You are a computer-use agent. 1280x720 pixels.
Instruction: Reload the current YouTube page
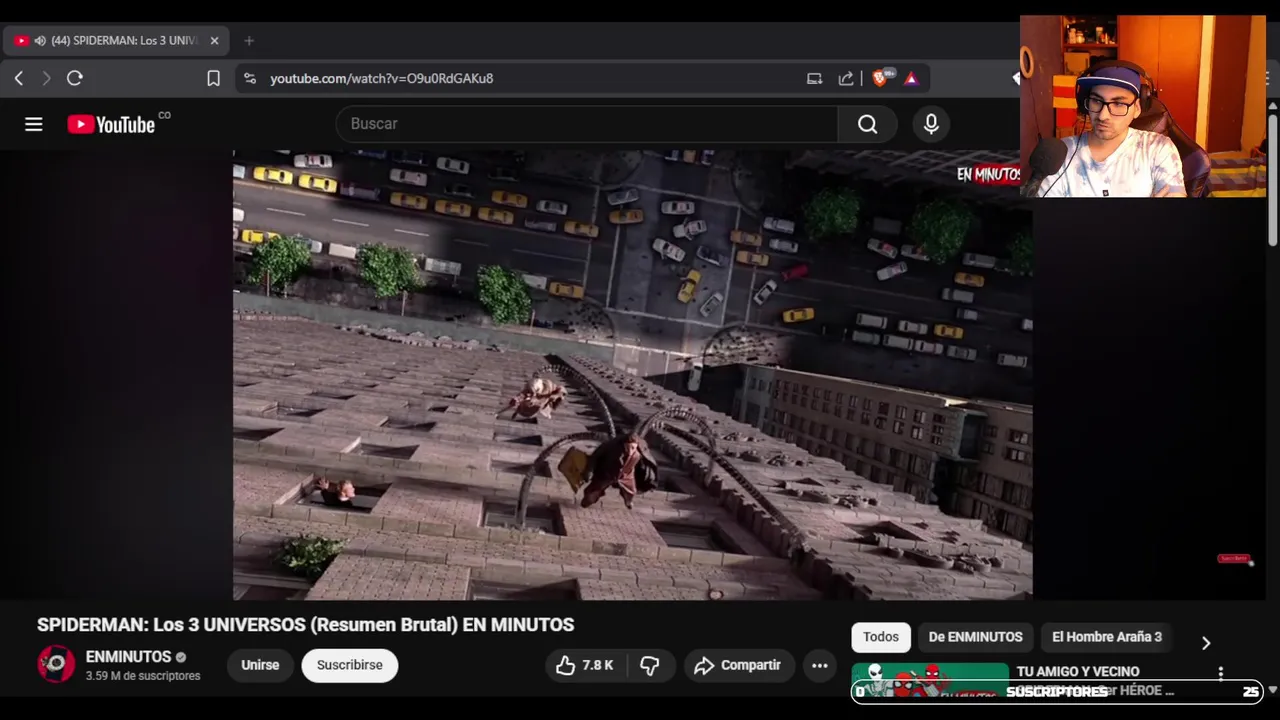[x=75, y=78]
